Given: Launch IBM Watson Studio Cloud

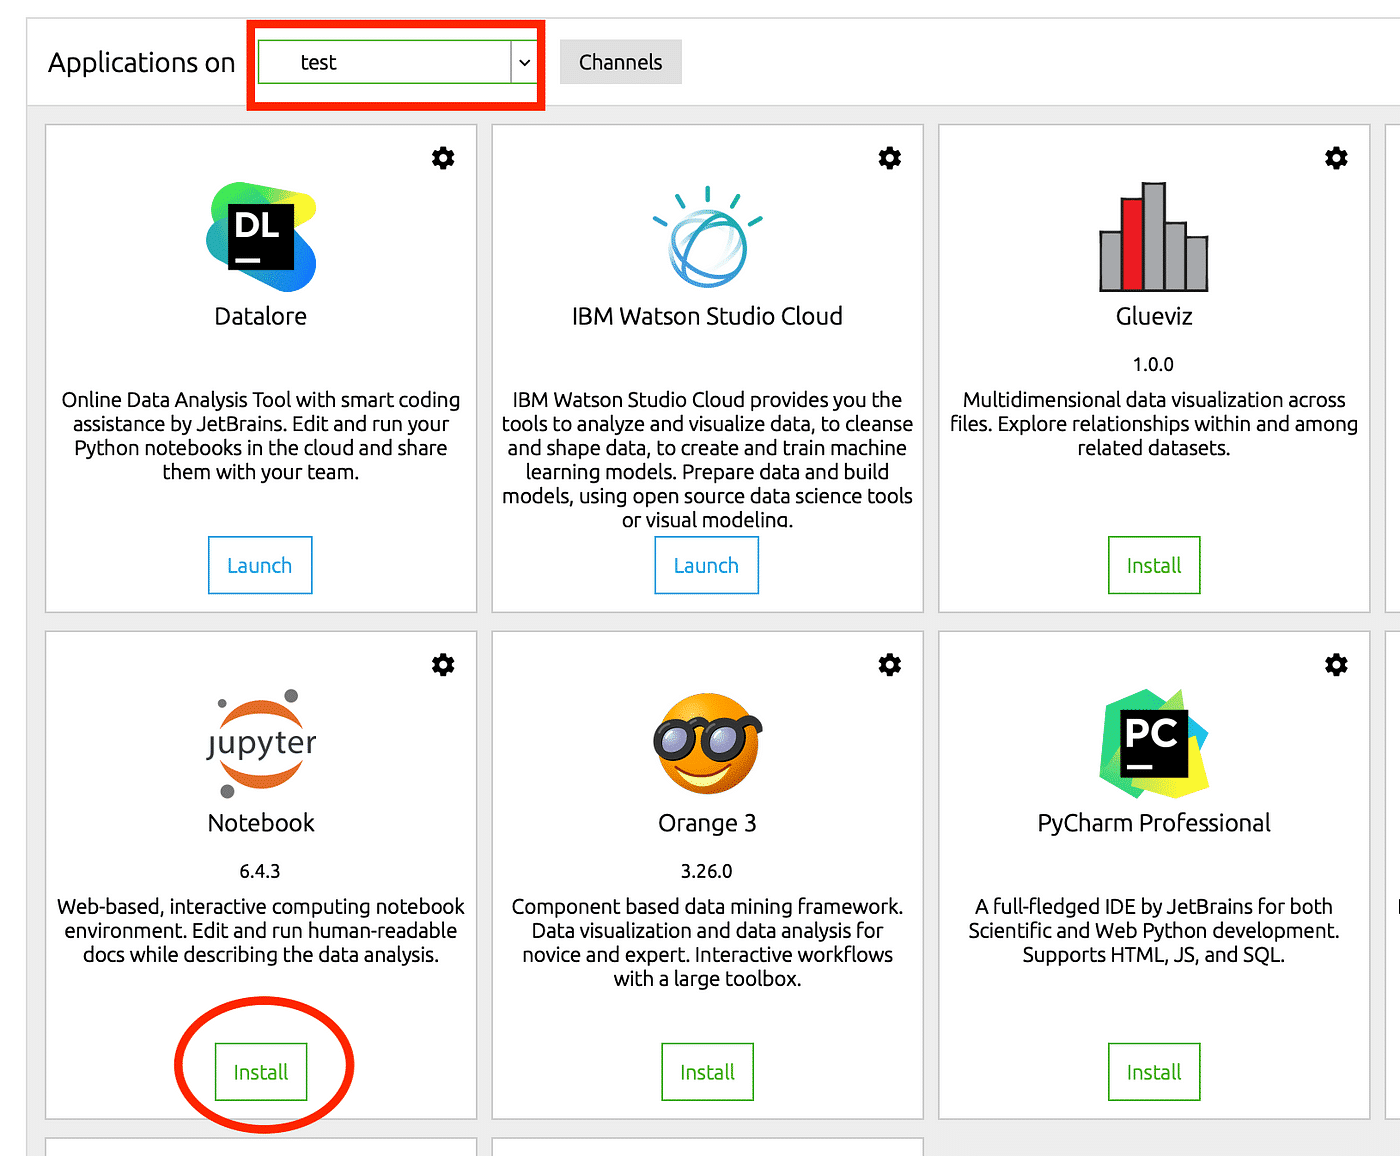Looking at the screenshot, I should coord(706,565).
